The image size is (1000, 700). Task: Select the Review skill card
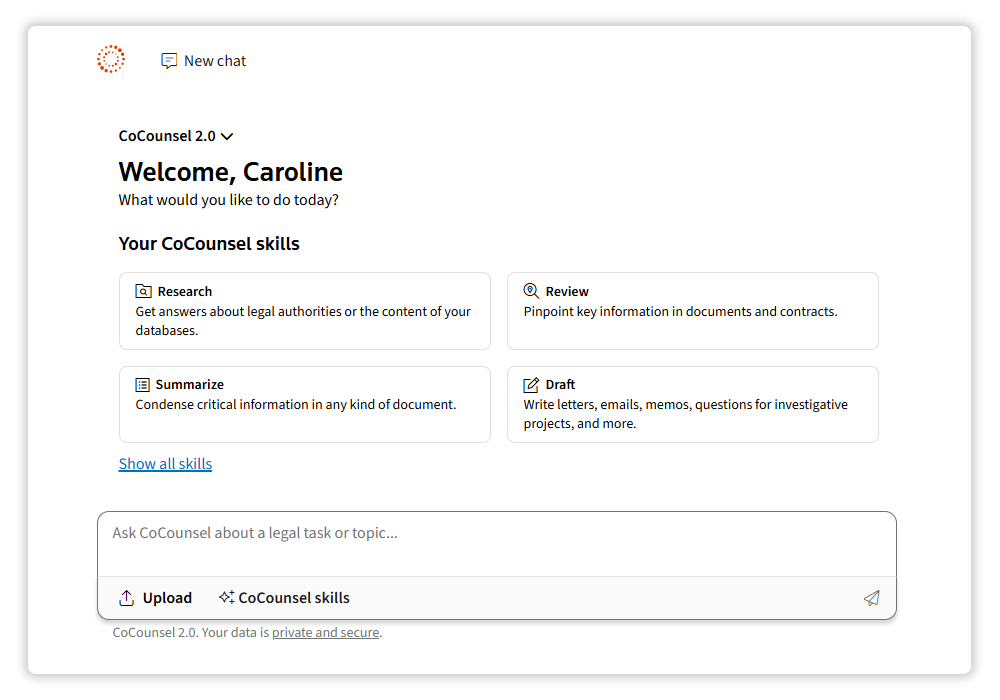[x=692, y=311]
